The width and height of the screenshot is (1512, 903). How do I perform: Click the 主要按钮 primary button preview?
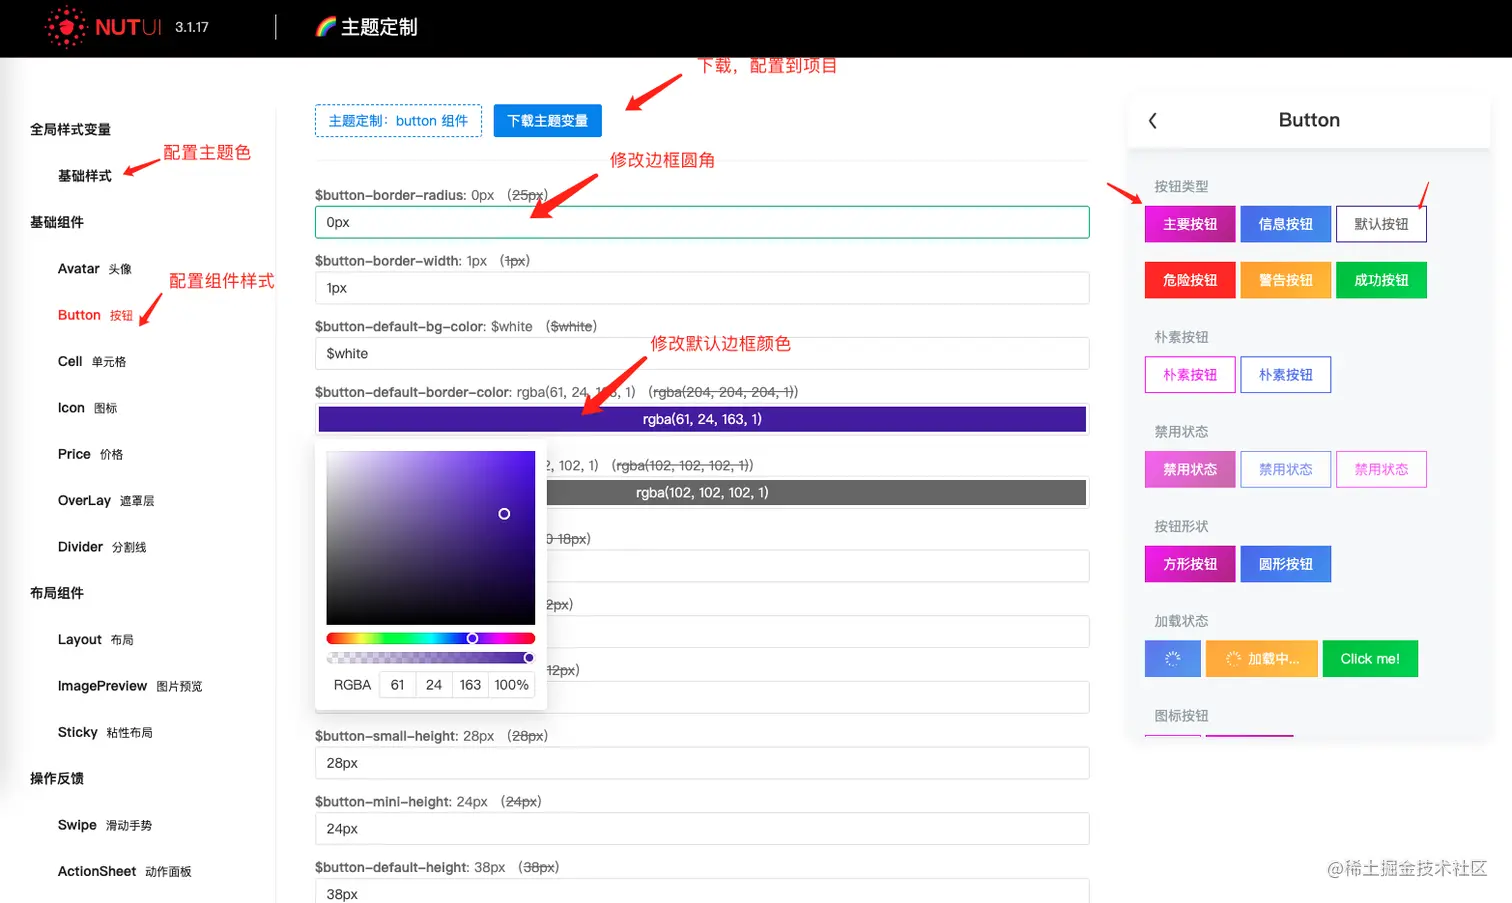point(1189,223)
